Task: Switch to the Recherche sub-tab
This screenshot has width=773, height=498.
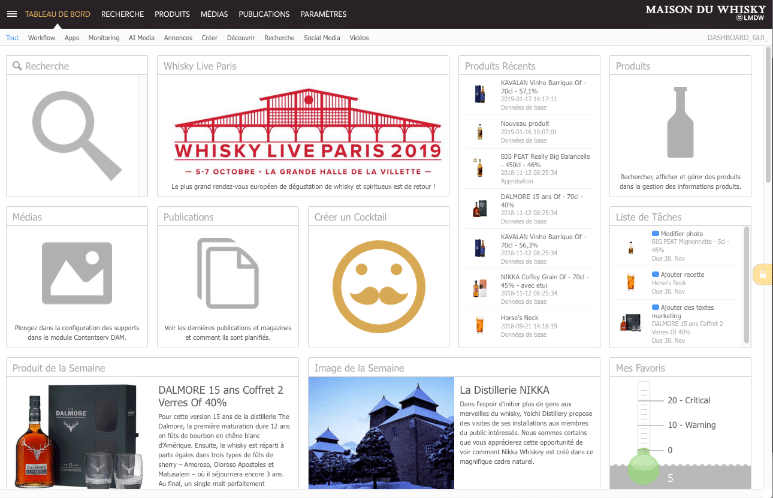Action: [279, 37]
